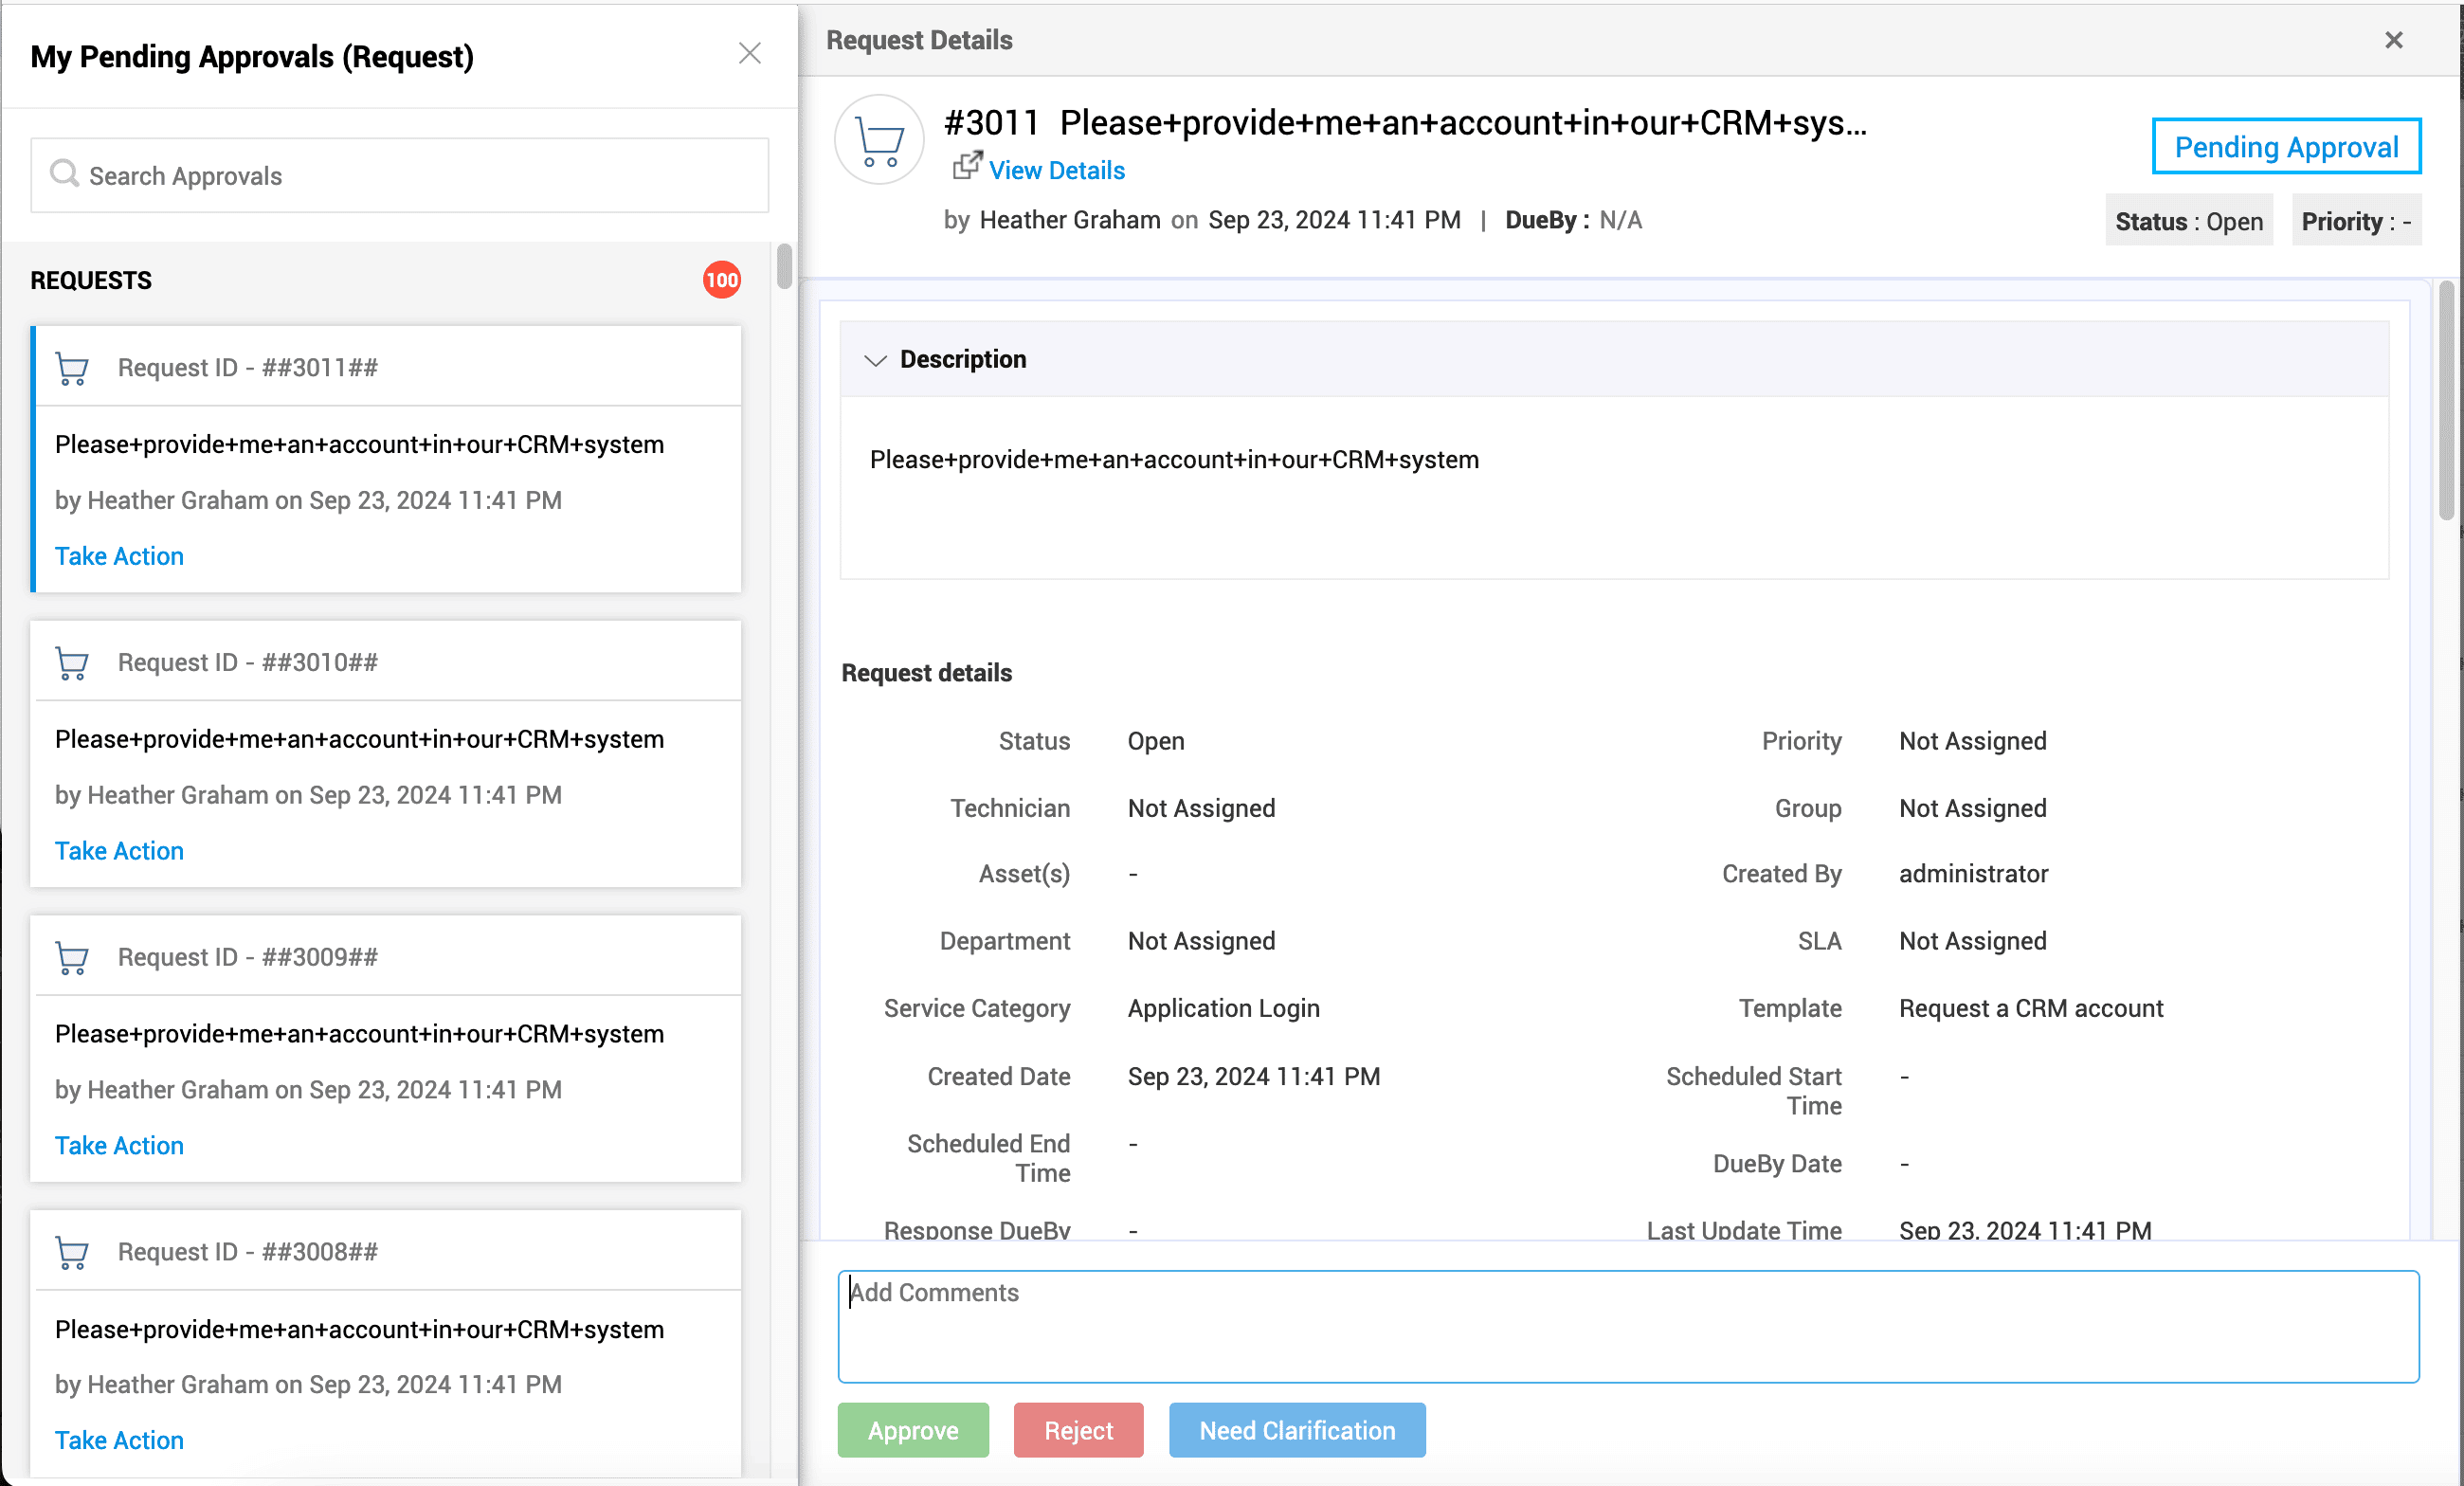Click Take Action on request #3010
Viewport: 2464px width, 1486px height.
[x=119, y=851]
